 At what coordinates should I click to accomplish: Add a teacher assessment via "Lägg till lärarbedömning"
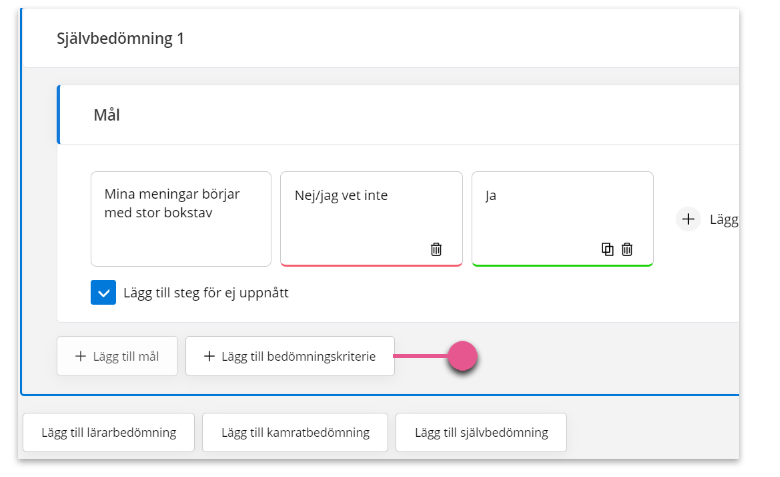coord(108,433)
